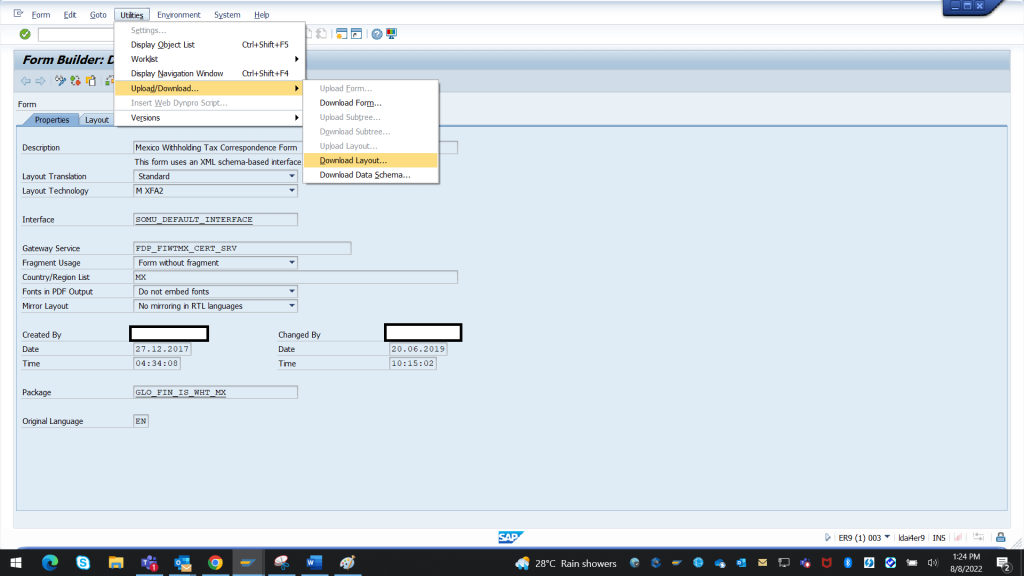Image resolution: width=1024 pixels, height=576 pixels.
Task: Click the Package field GLO_FIN_IS_WHT_MX
Action: click(x=215, y=392)
